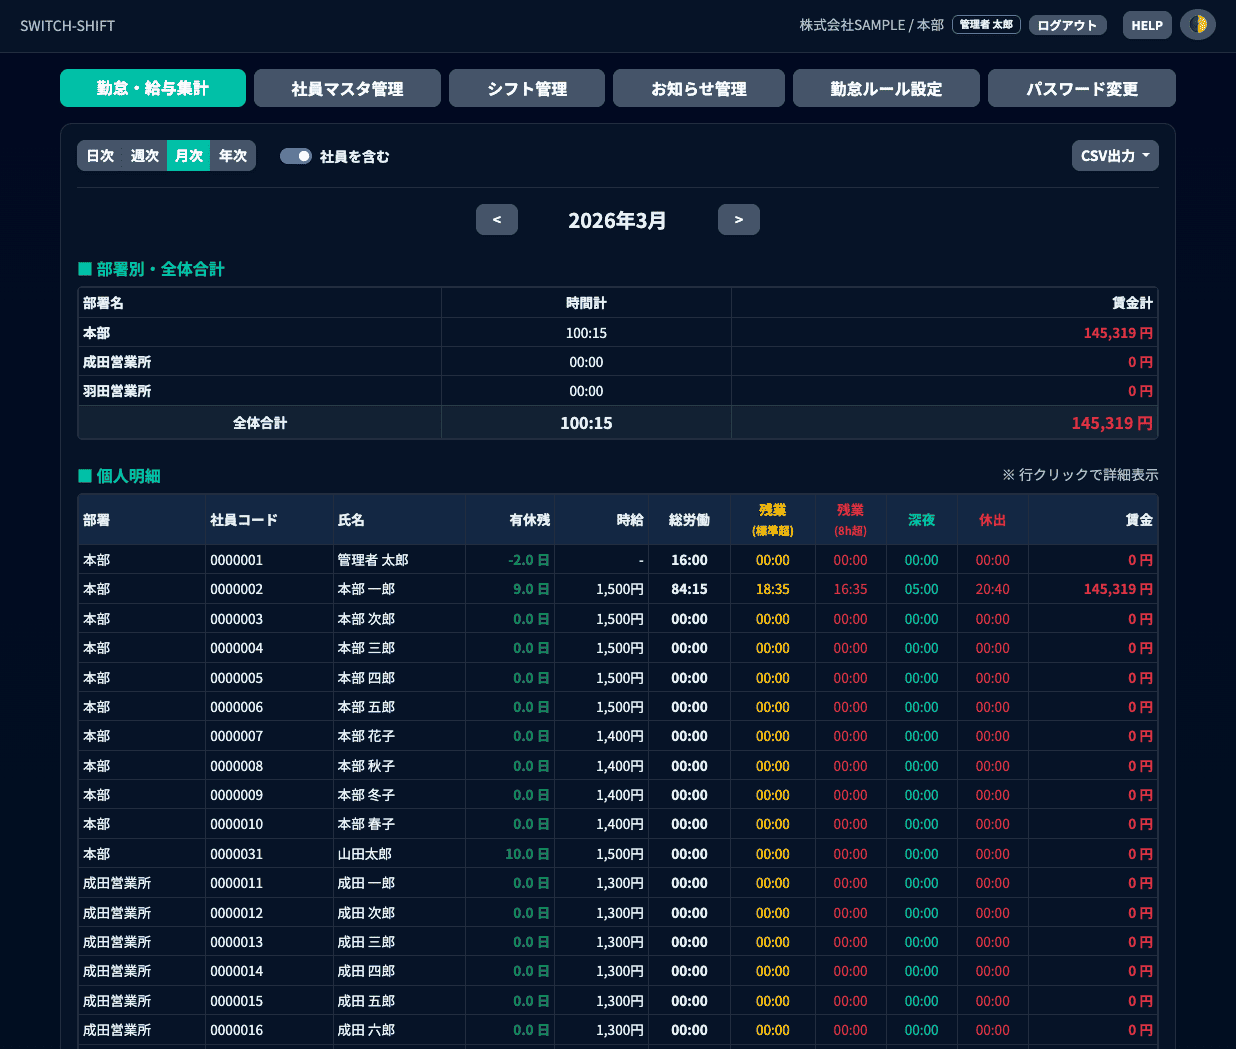Image resolution: width=1236 pixels, height=1049 pixels.
Task: Go to next month arrow
Action: tap(738, 220)
